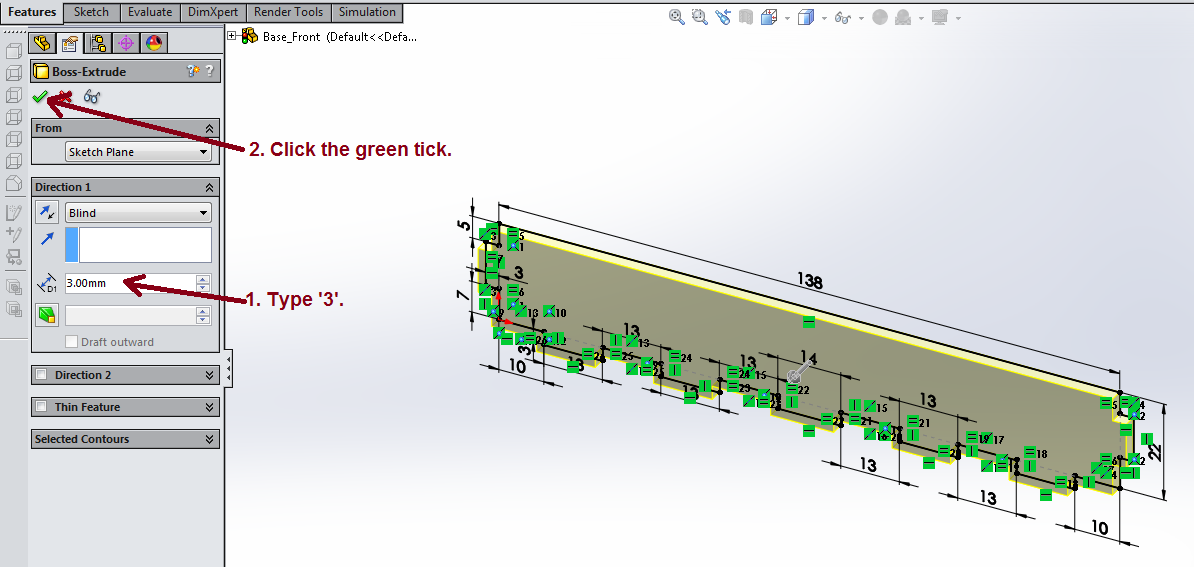Click the Detailed Preview eyeglasses icon
Image resolution: width=1194 pixels, height=567 pixels.
(92, 97)
